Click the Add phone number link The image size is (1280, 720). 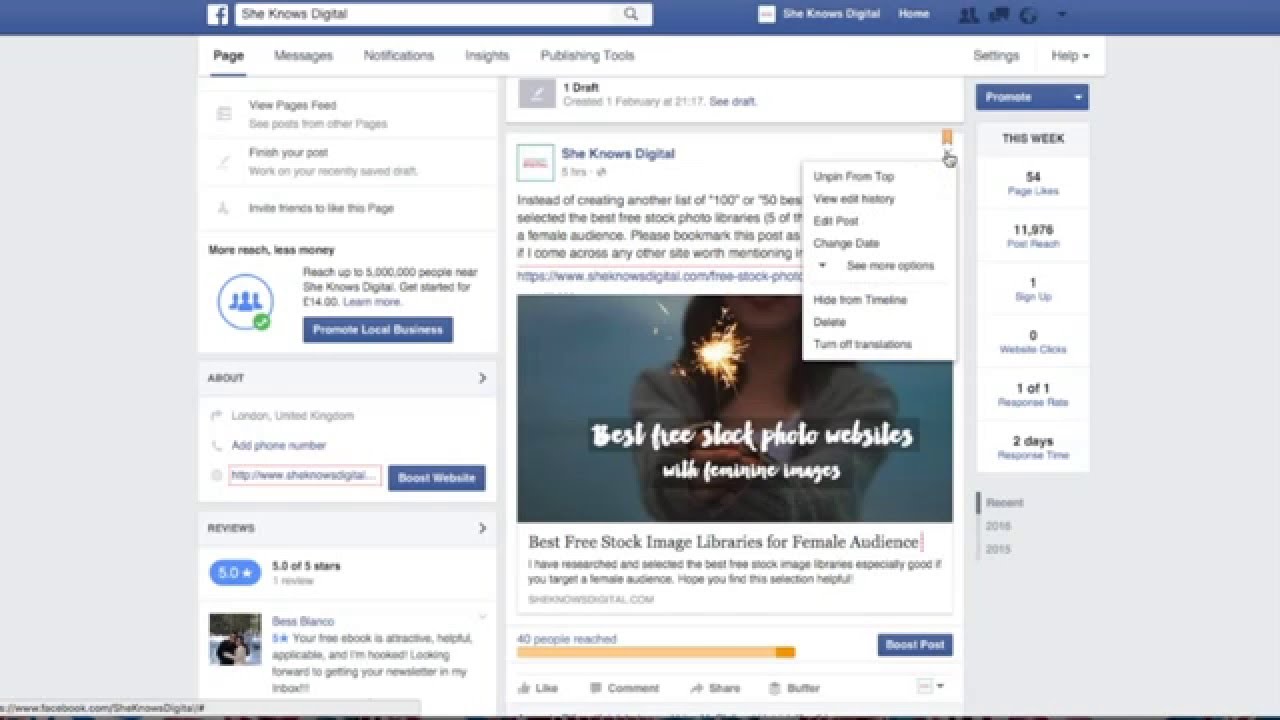(279, 446)
